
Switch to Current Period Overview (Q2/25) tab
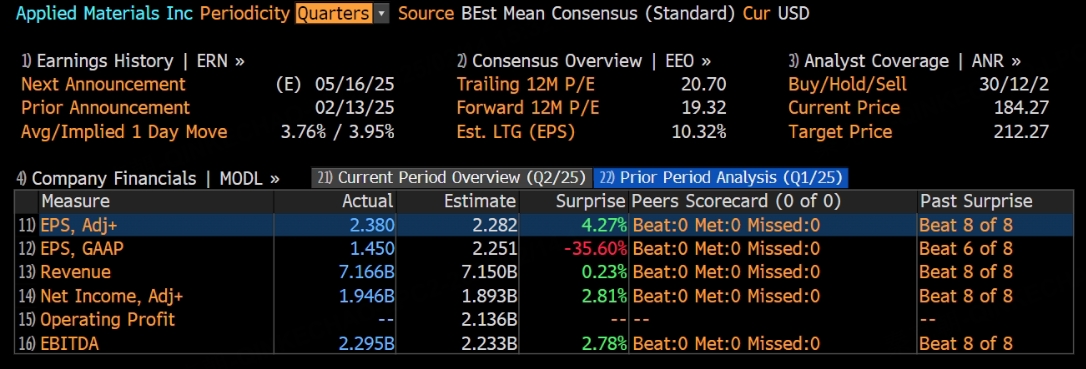point(452,178)
